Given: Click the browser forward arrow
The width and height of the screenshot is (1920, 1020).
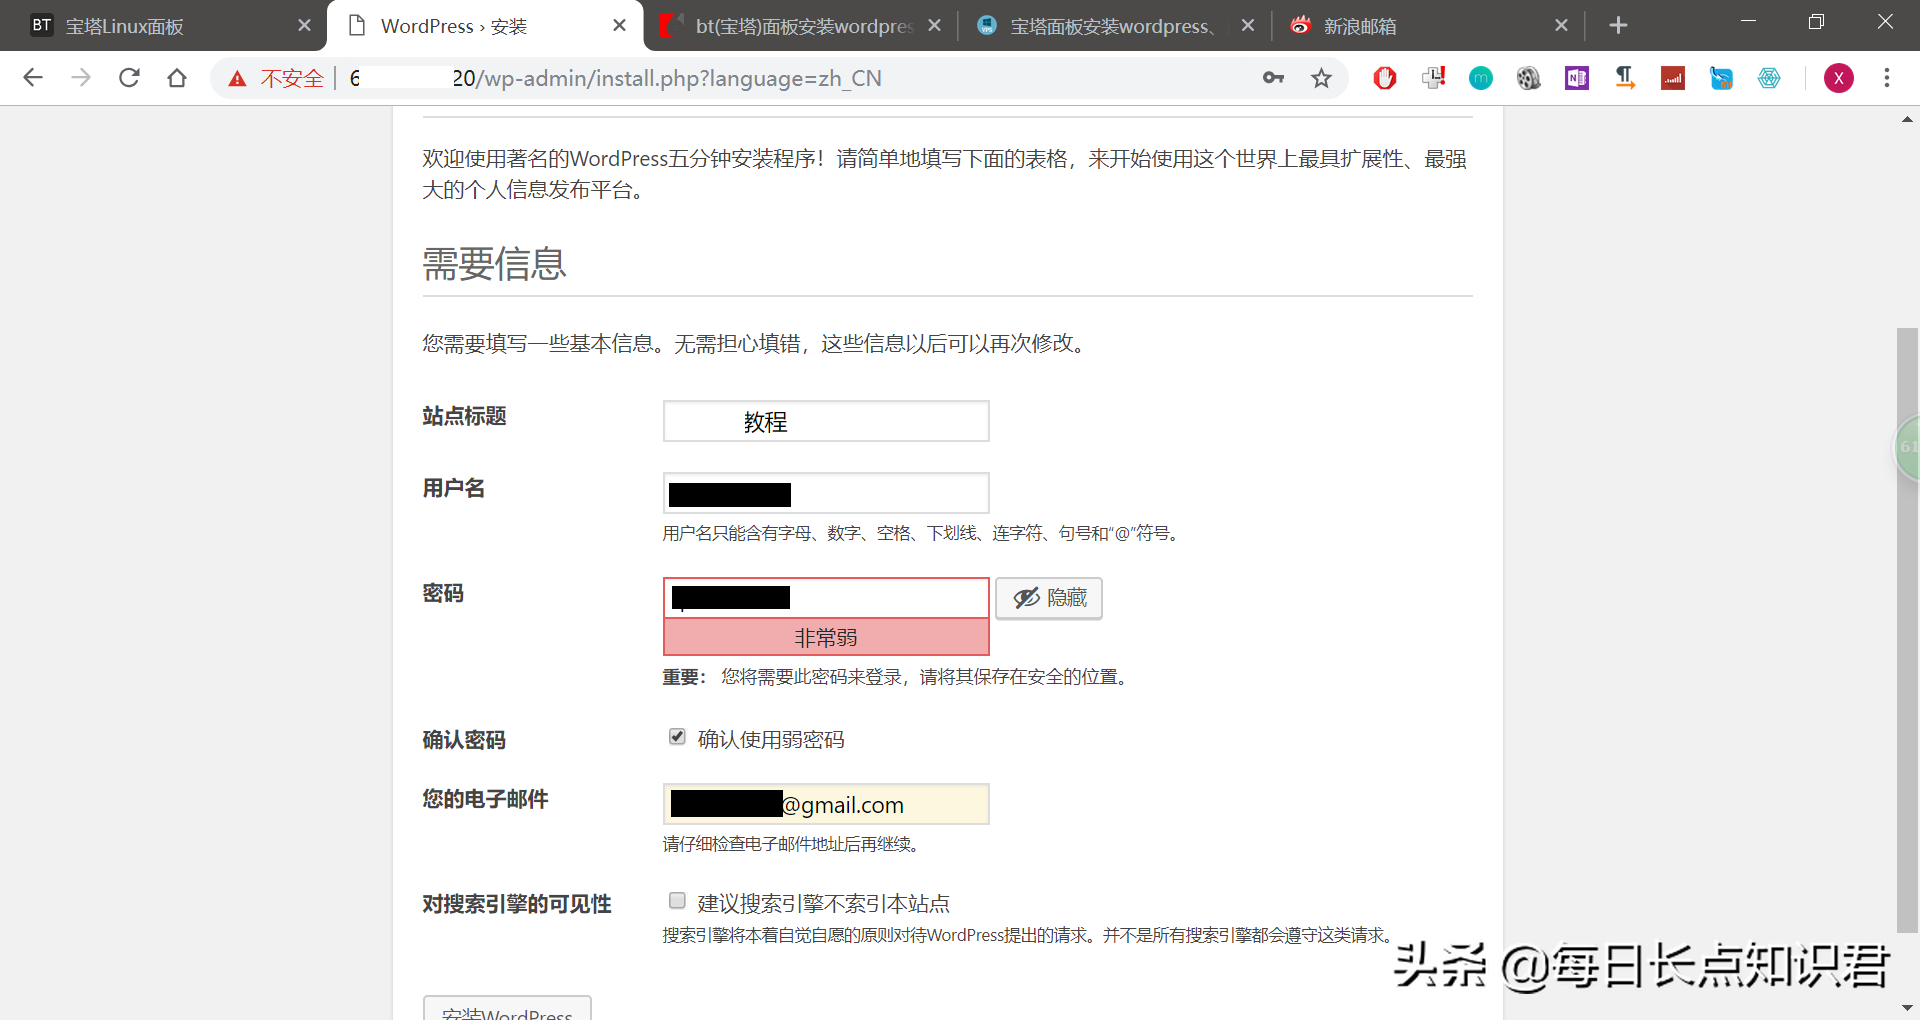Looking at the screenshot, I should [81, 78].
